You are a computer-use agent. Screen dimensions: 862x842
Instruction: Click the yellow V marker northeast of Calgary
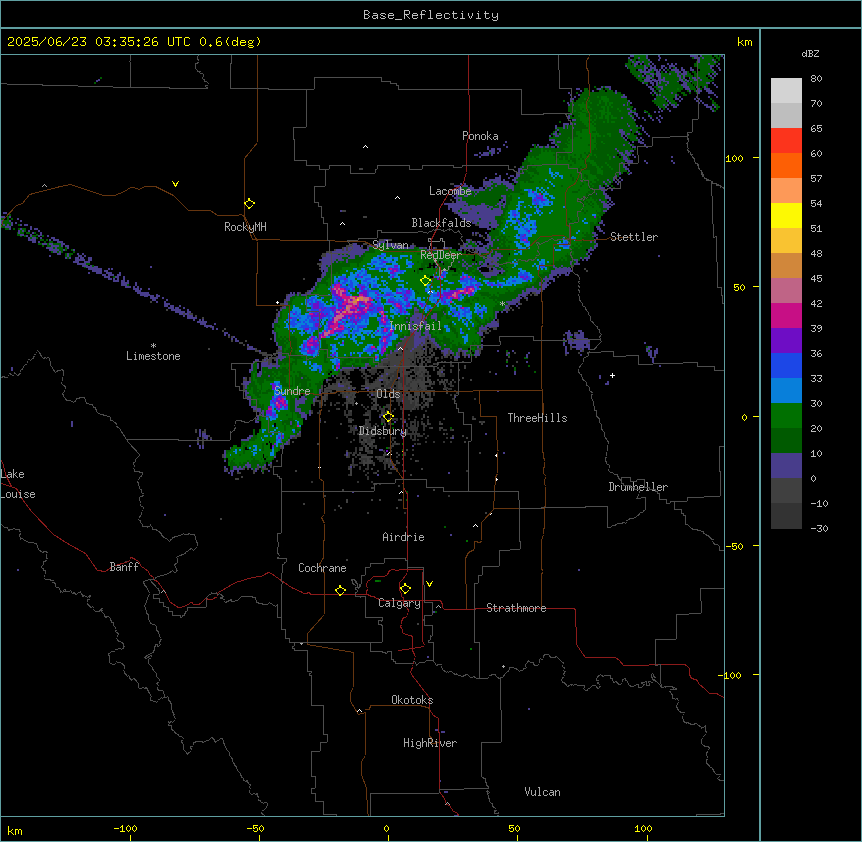pos(429,584)
